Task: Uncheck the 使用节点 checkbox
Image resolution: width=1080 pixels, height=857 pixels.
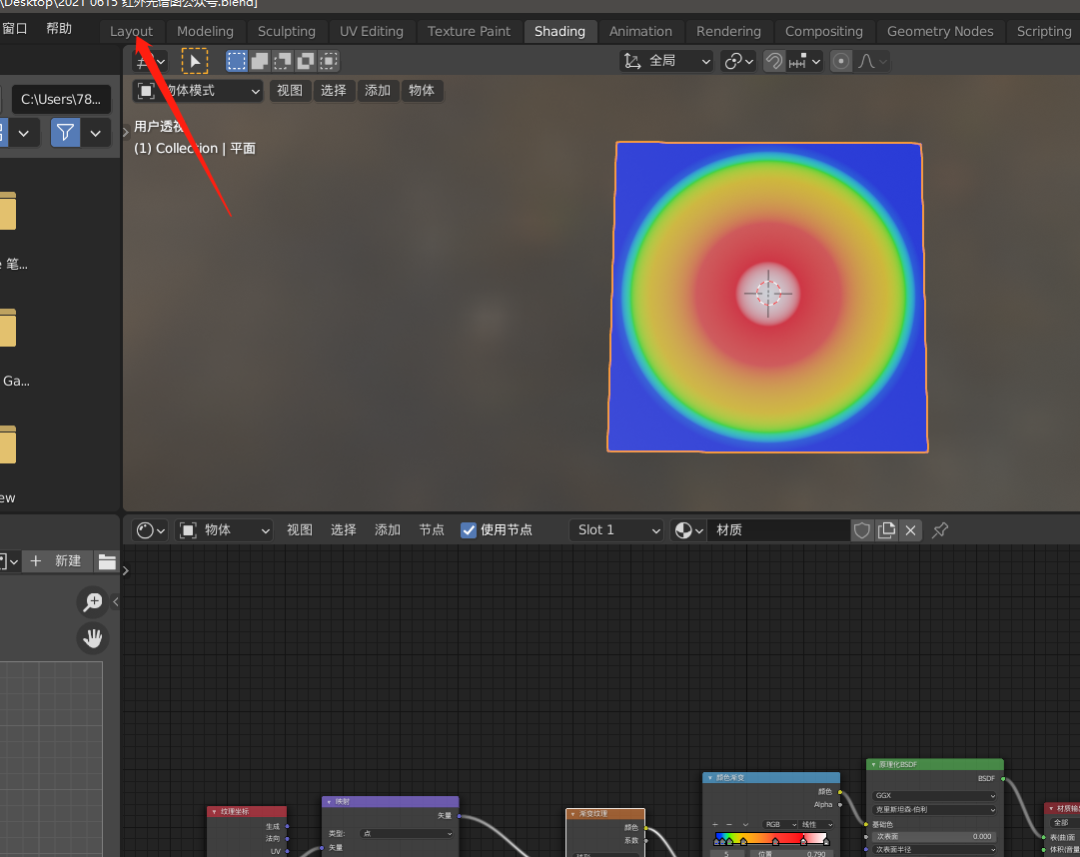Action: click(x=468, y=530)
